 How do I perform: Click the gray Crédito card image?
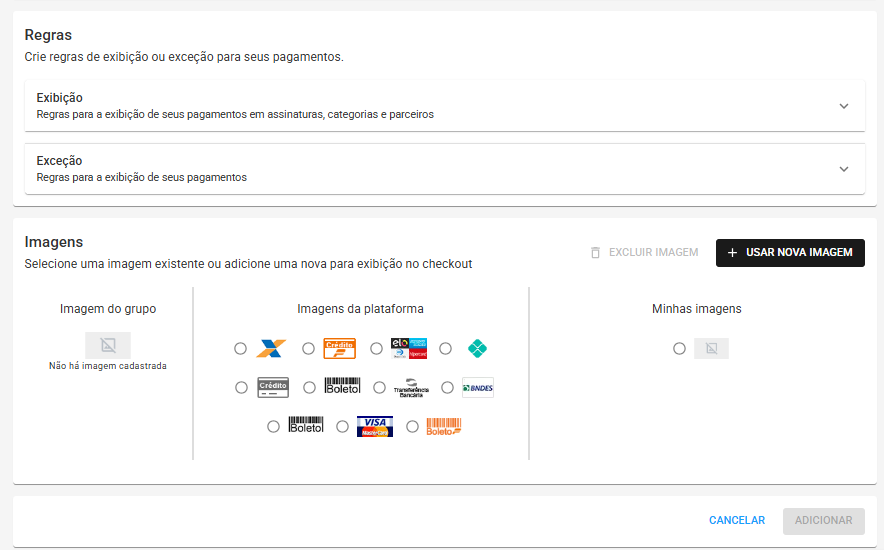pos(273,387)
